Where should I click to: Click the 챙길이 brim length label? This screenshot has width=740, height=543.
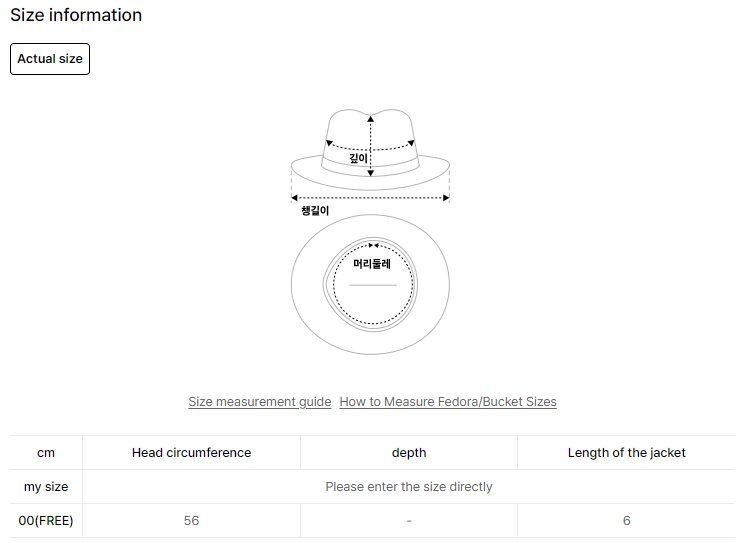click(315, 211)
